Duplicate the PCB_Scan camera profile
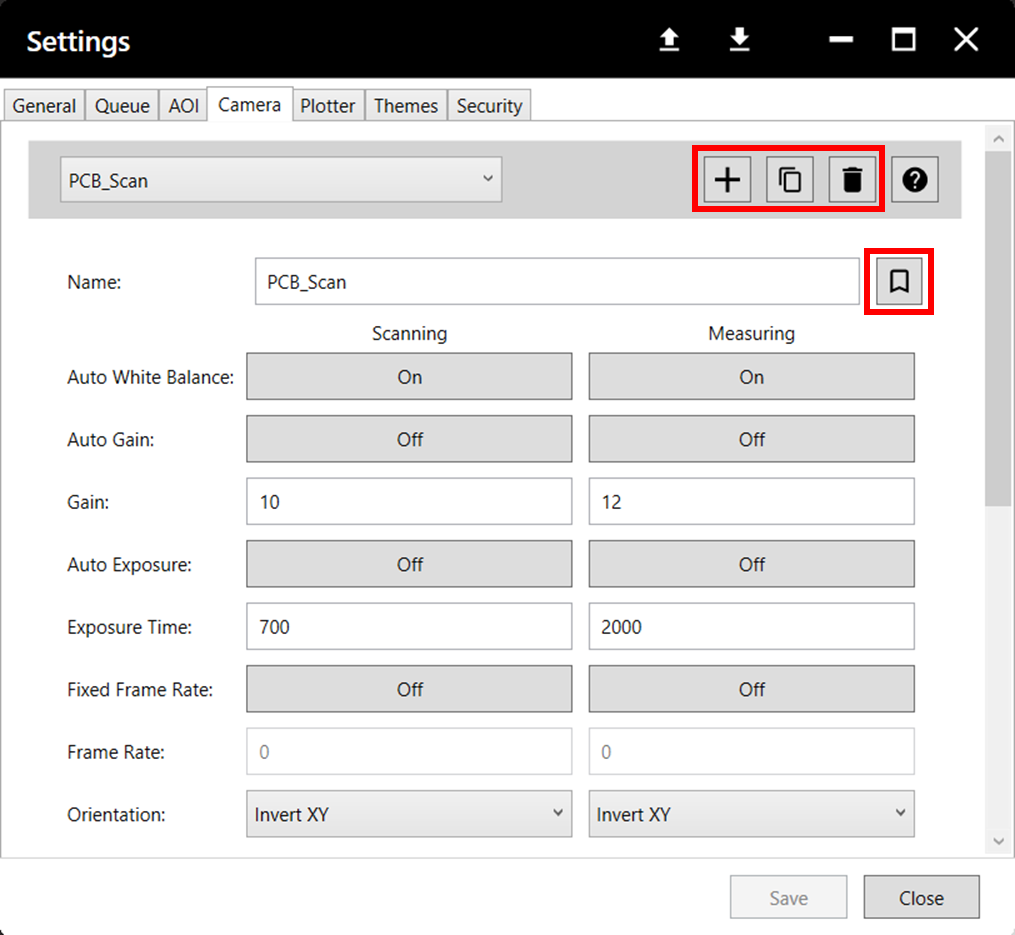Screen dimensions: 1015x935 [x=789, y=179]
